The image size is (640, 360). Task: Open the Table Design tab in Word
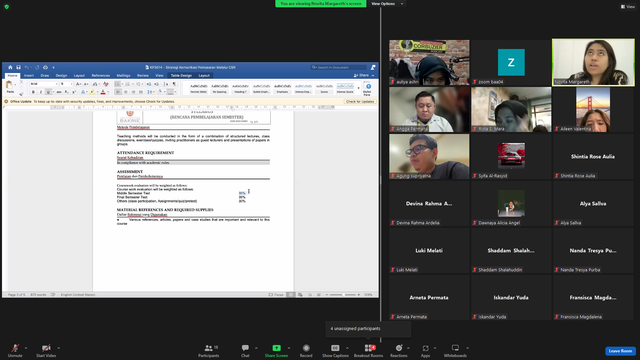click(181, 76)
